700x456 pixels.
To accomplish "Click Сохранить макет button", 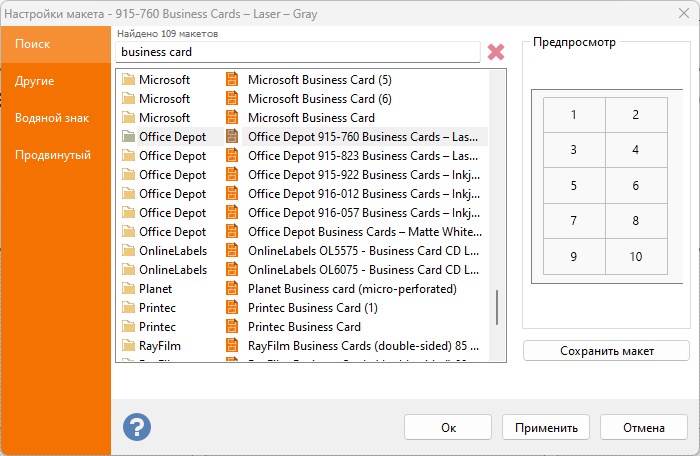I will pos(606,351).
